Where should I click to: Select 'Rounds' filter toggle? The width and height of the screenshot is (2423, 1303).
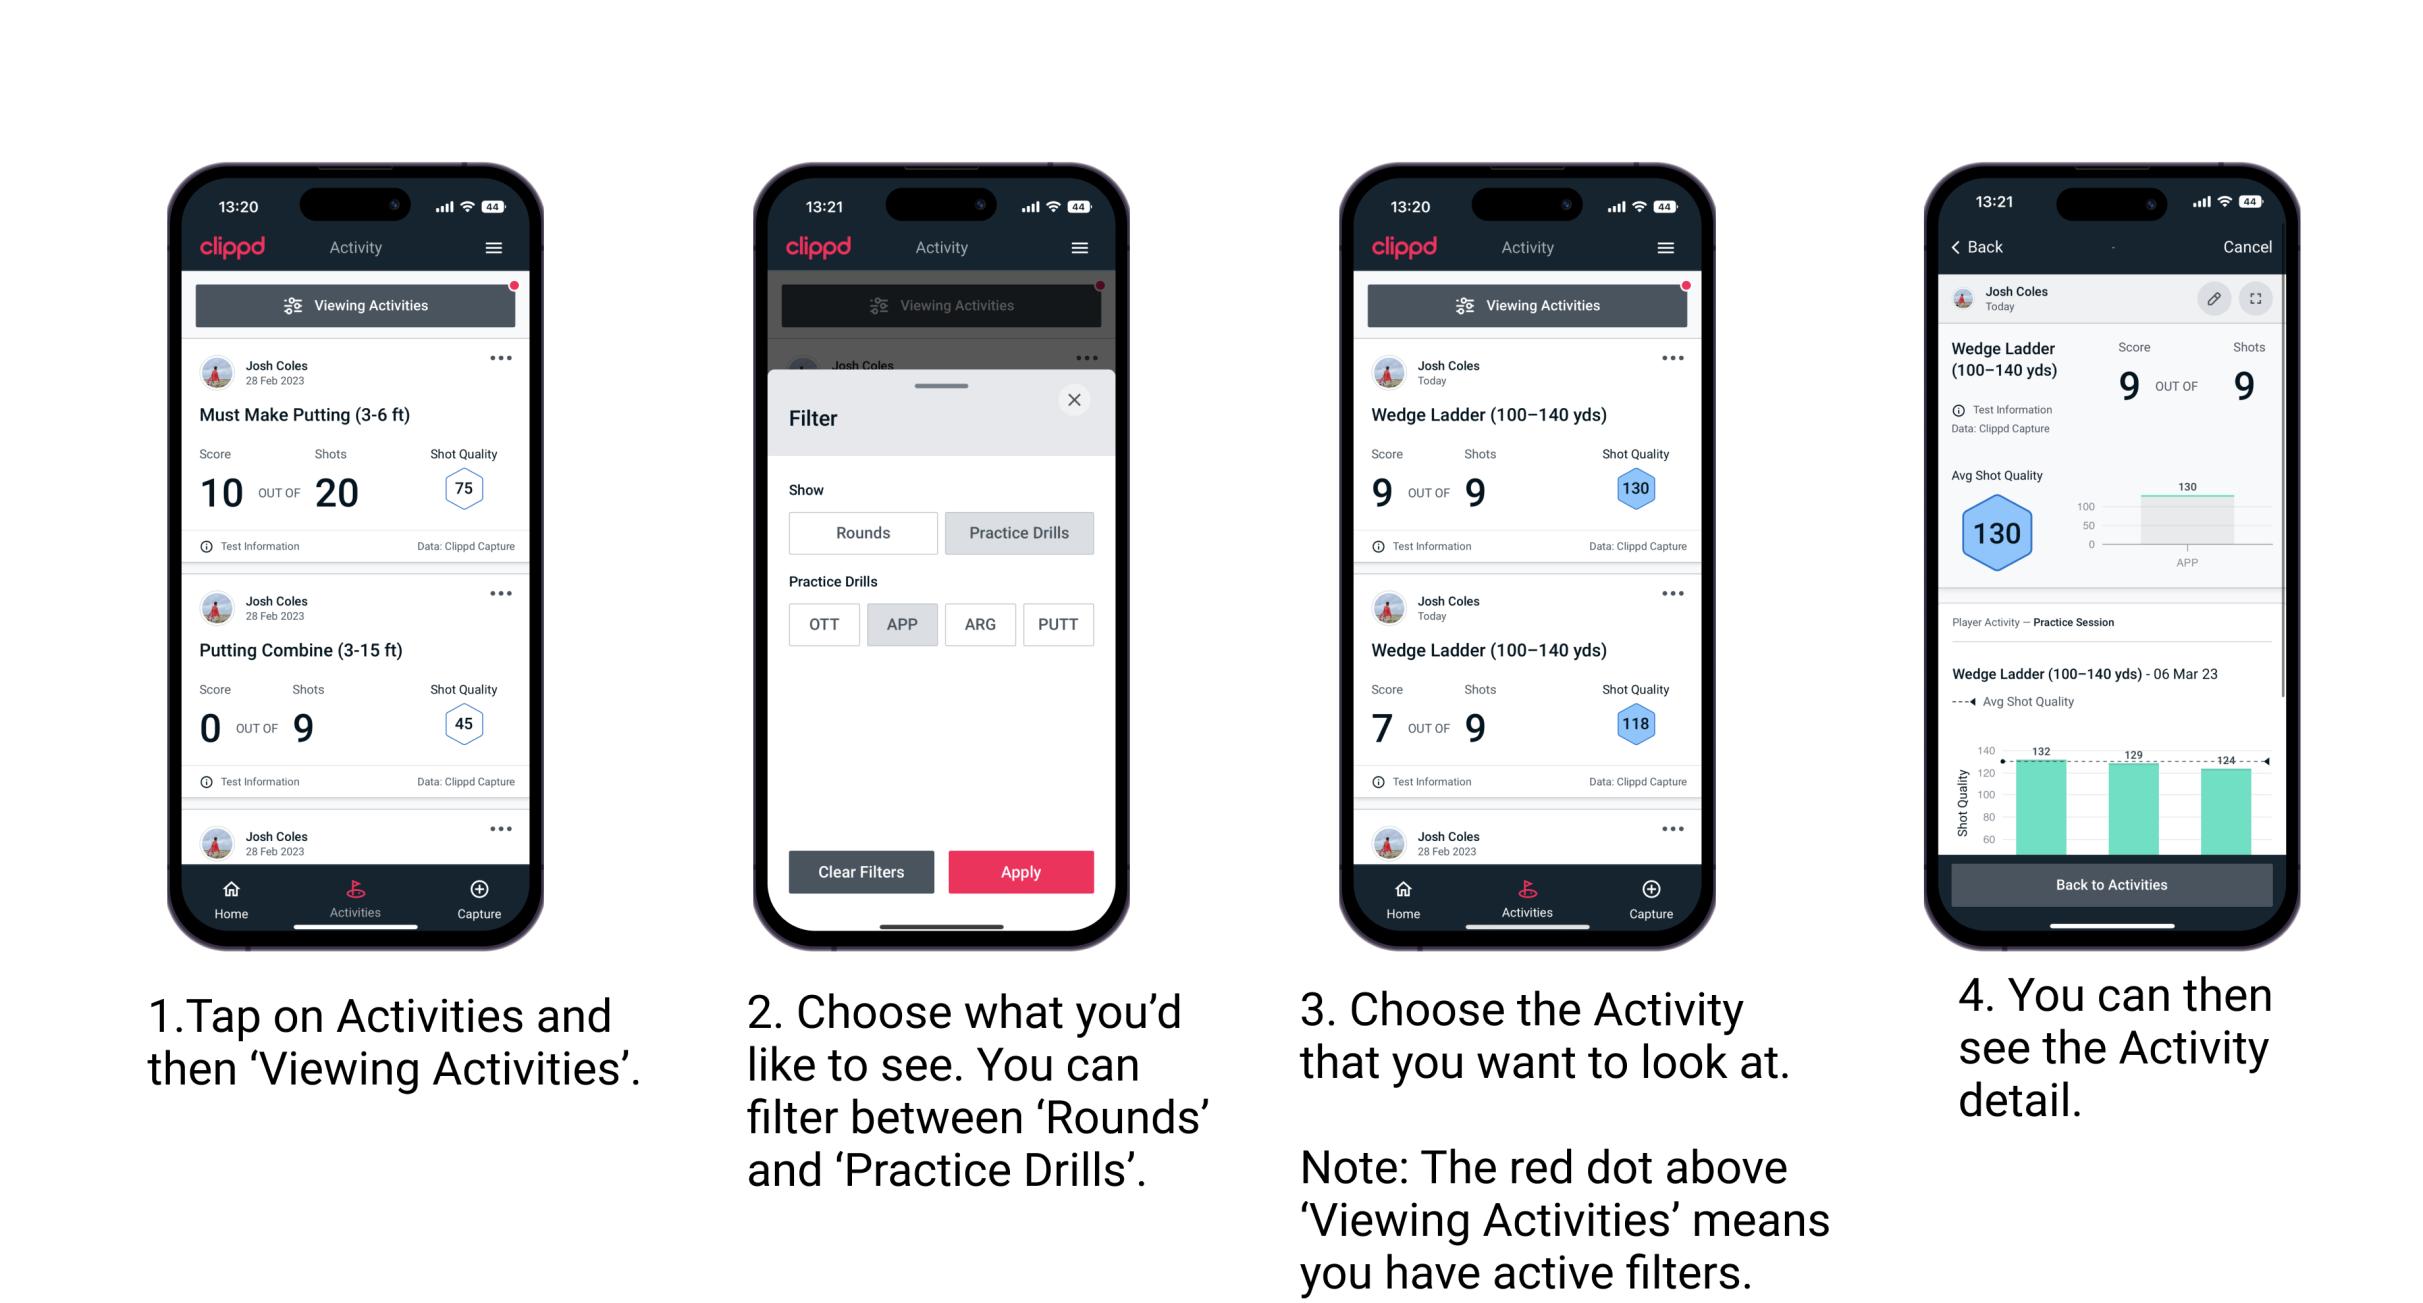858,533
